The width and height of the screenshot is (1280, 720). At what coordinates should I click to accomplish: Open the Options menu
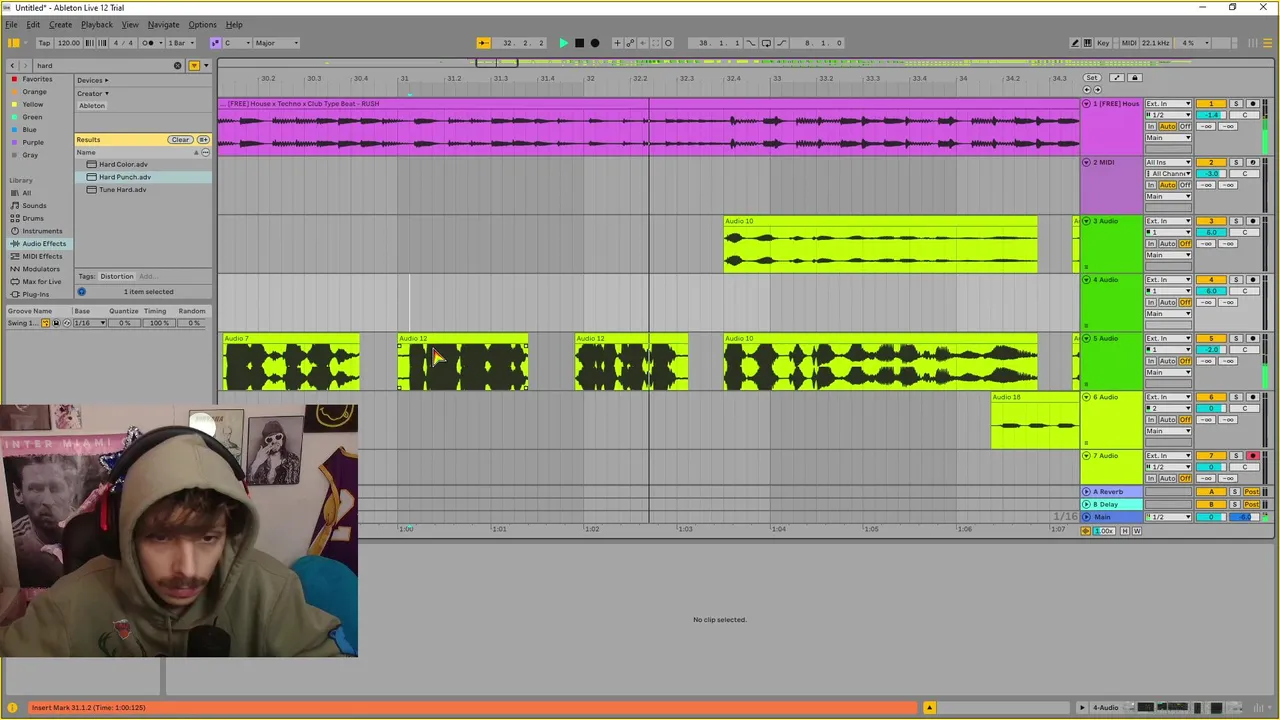pos(202,24)
